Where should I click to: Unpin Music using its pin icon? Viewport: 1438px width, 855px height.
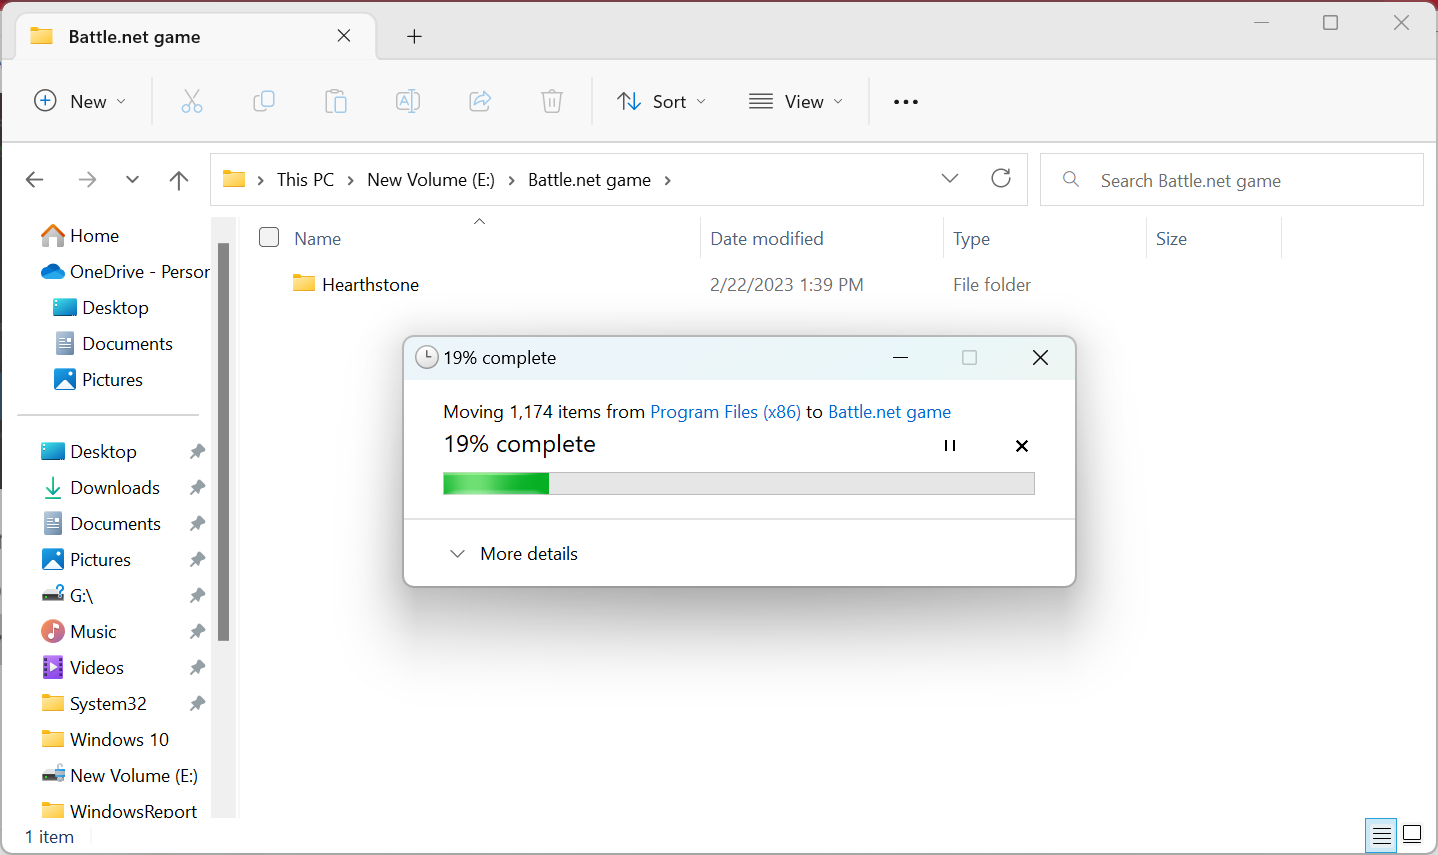pyautogui.click(x=197, y=632)
